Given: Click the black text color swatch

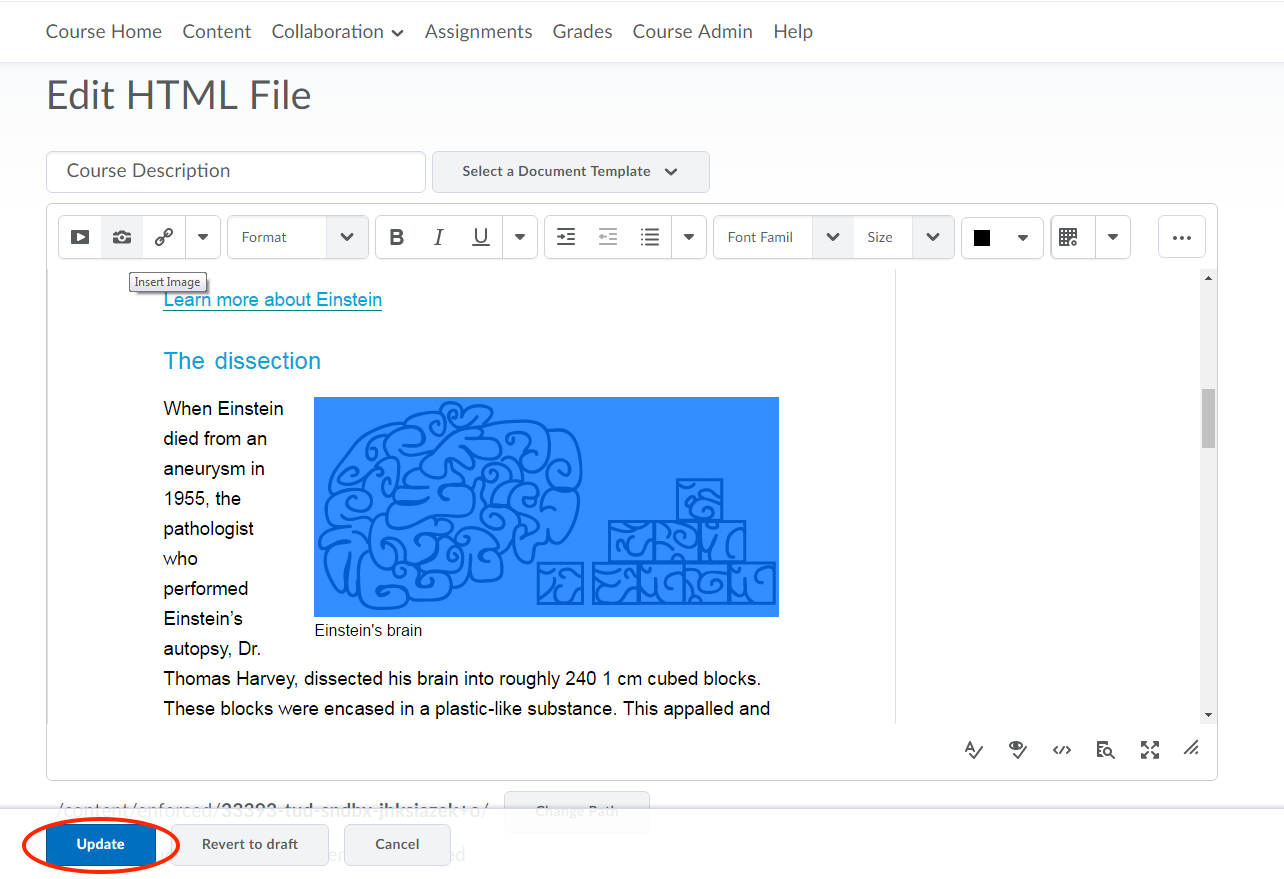Looking at the screenshot, I should pyautogui.click(x=982, y=237).
